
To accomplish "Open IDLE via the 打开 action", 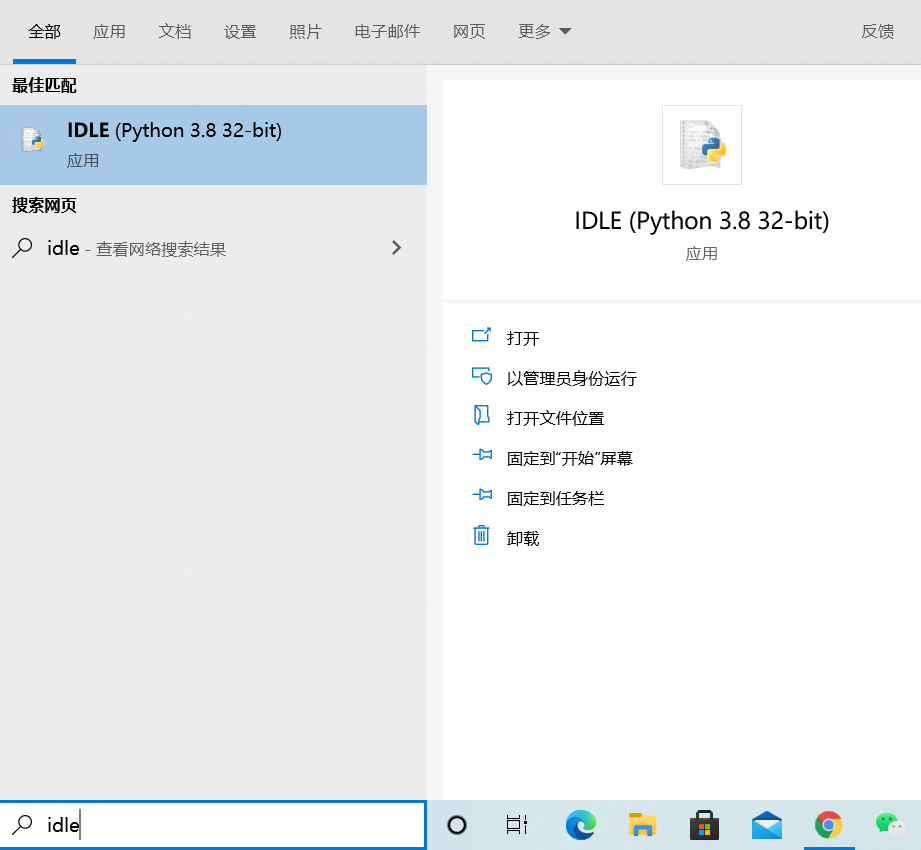I will [525, 338].
